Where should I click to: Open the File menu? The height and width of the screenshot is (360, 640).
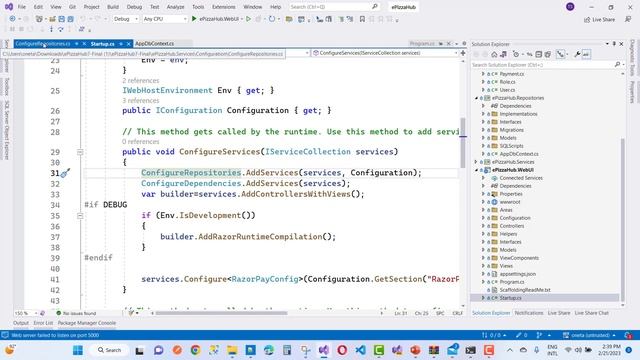point(22,7)
